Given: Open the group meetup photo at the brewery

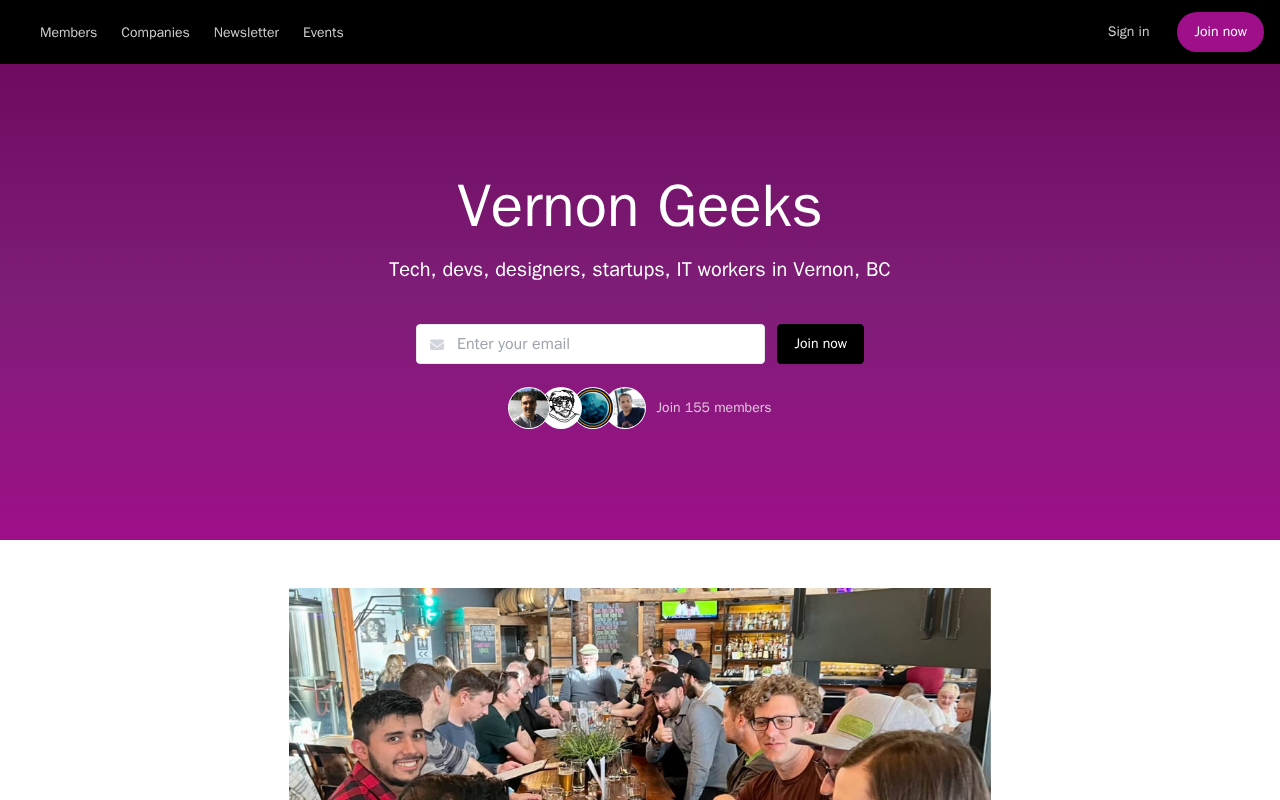Looking at the screenshot, I should [640, 694].
